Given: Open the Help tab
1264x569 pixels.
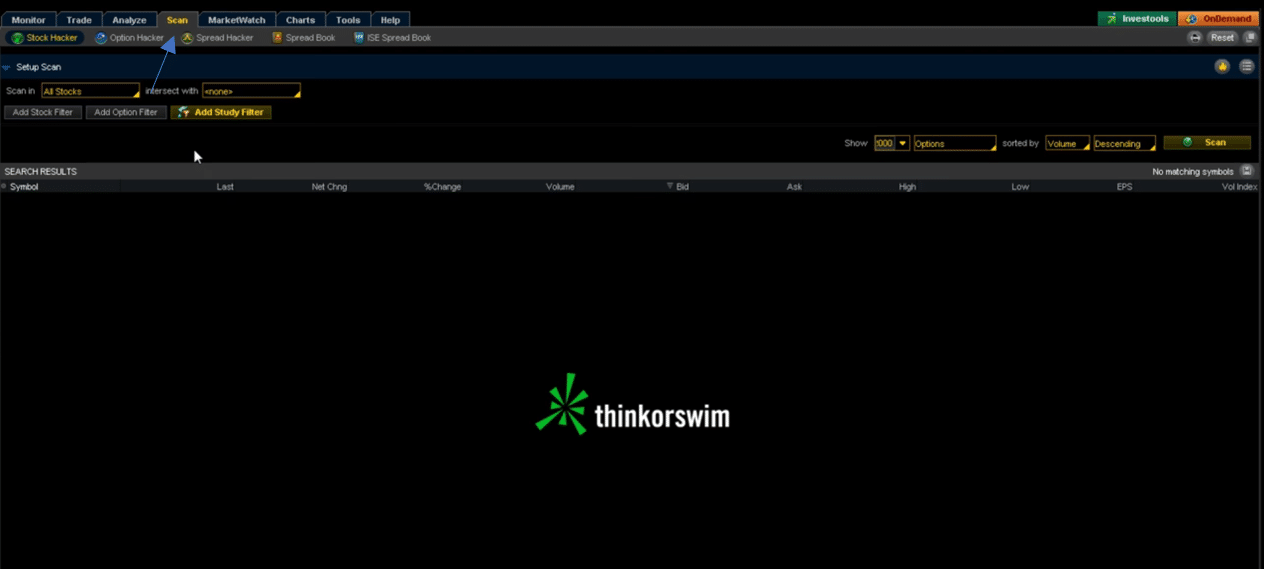Looking at the screenshot, I should pos(390,20).
